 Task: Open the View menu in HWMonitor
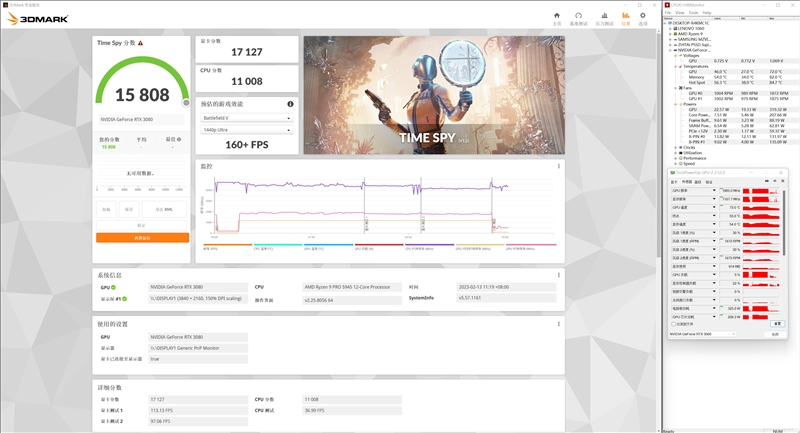(680, 12)
